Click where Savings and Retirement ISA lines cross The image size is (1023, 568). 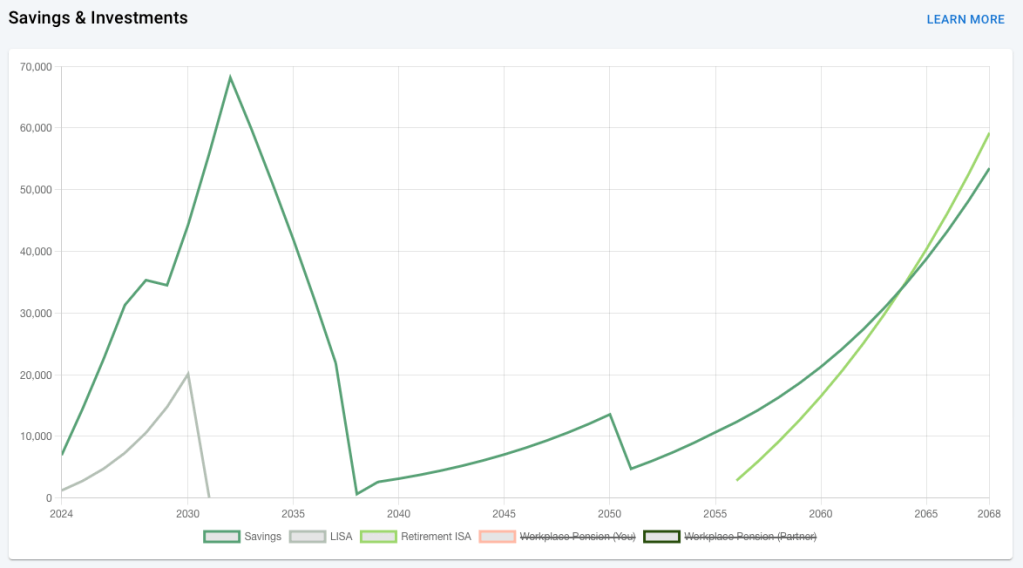905,285
